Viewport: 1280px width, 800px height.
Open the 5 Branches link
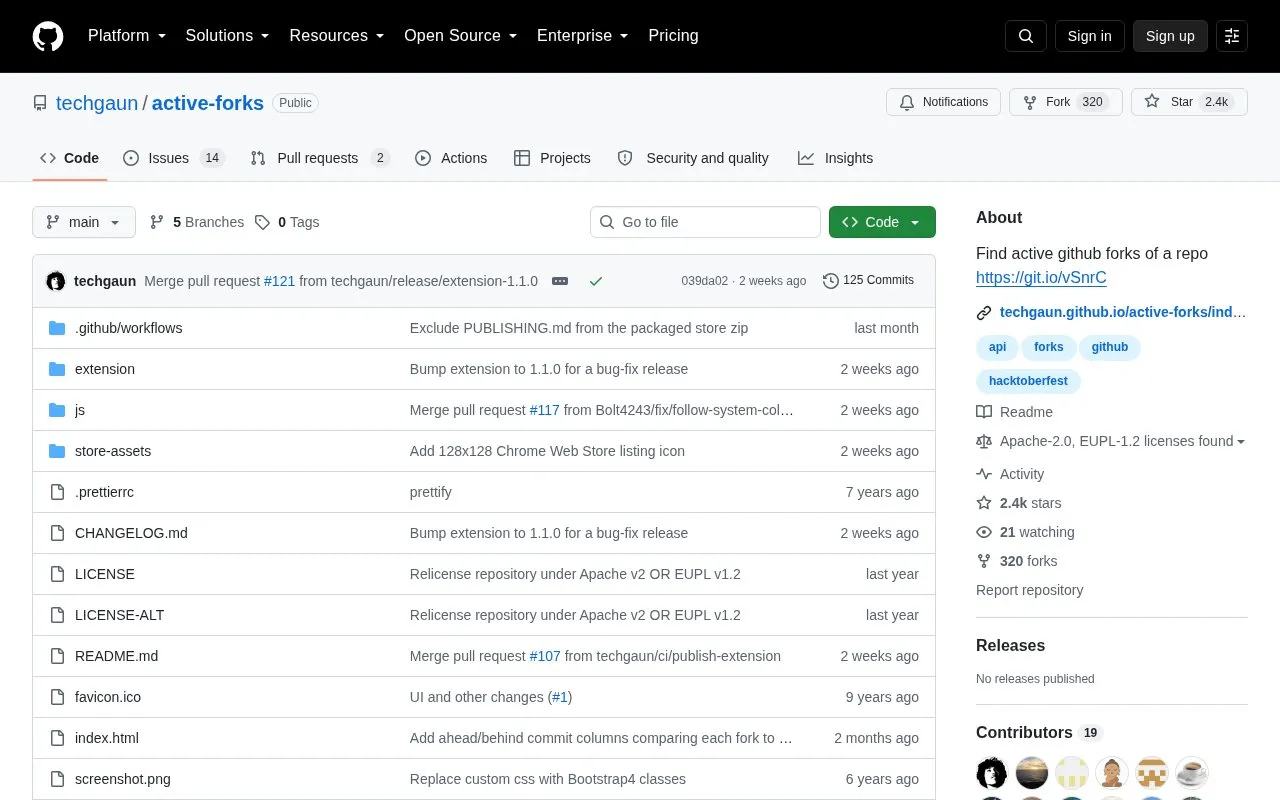pyautogui.click(x=197, y=222)
